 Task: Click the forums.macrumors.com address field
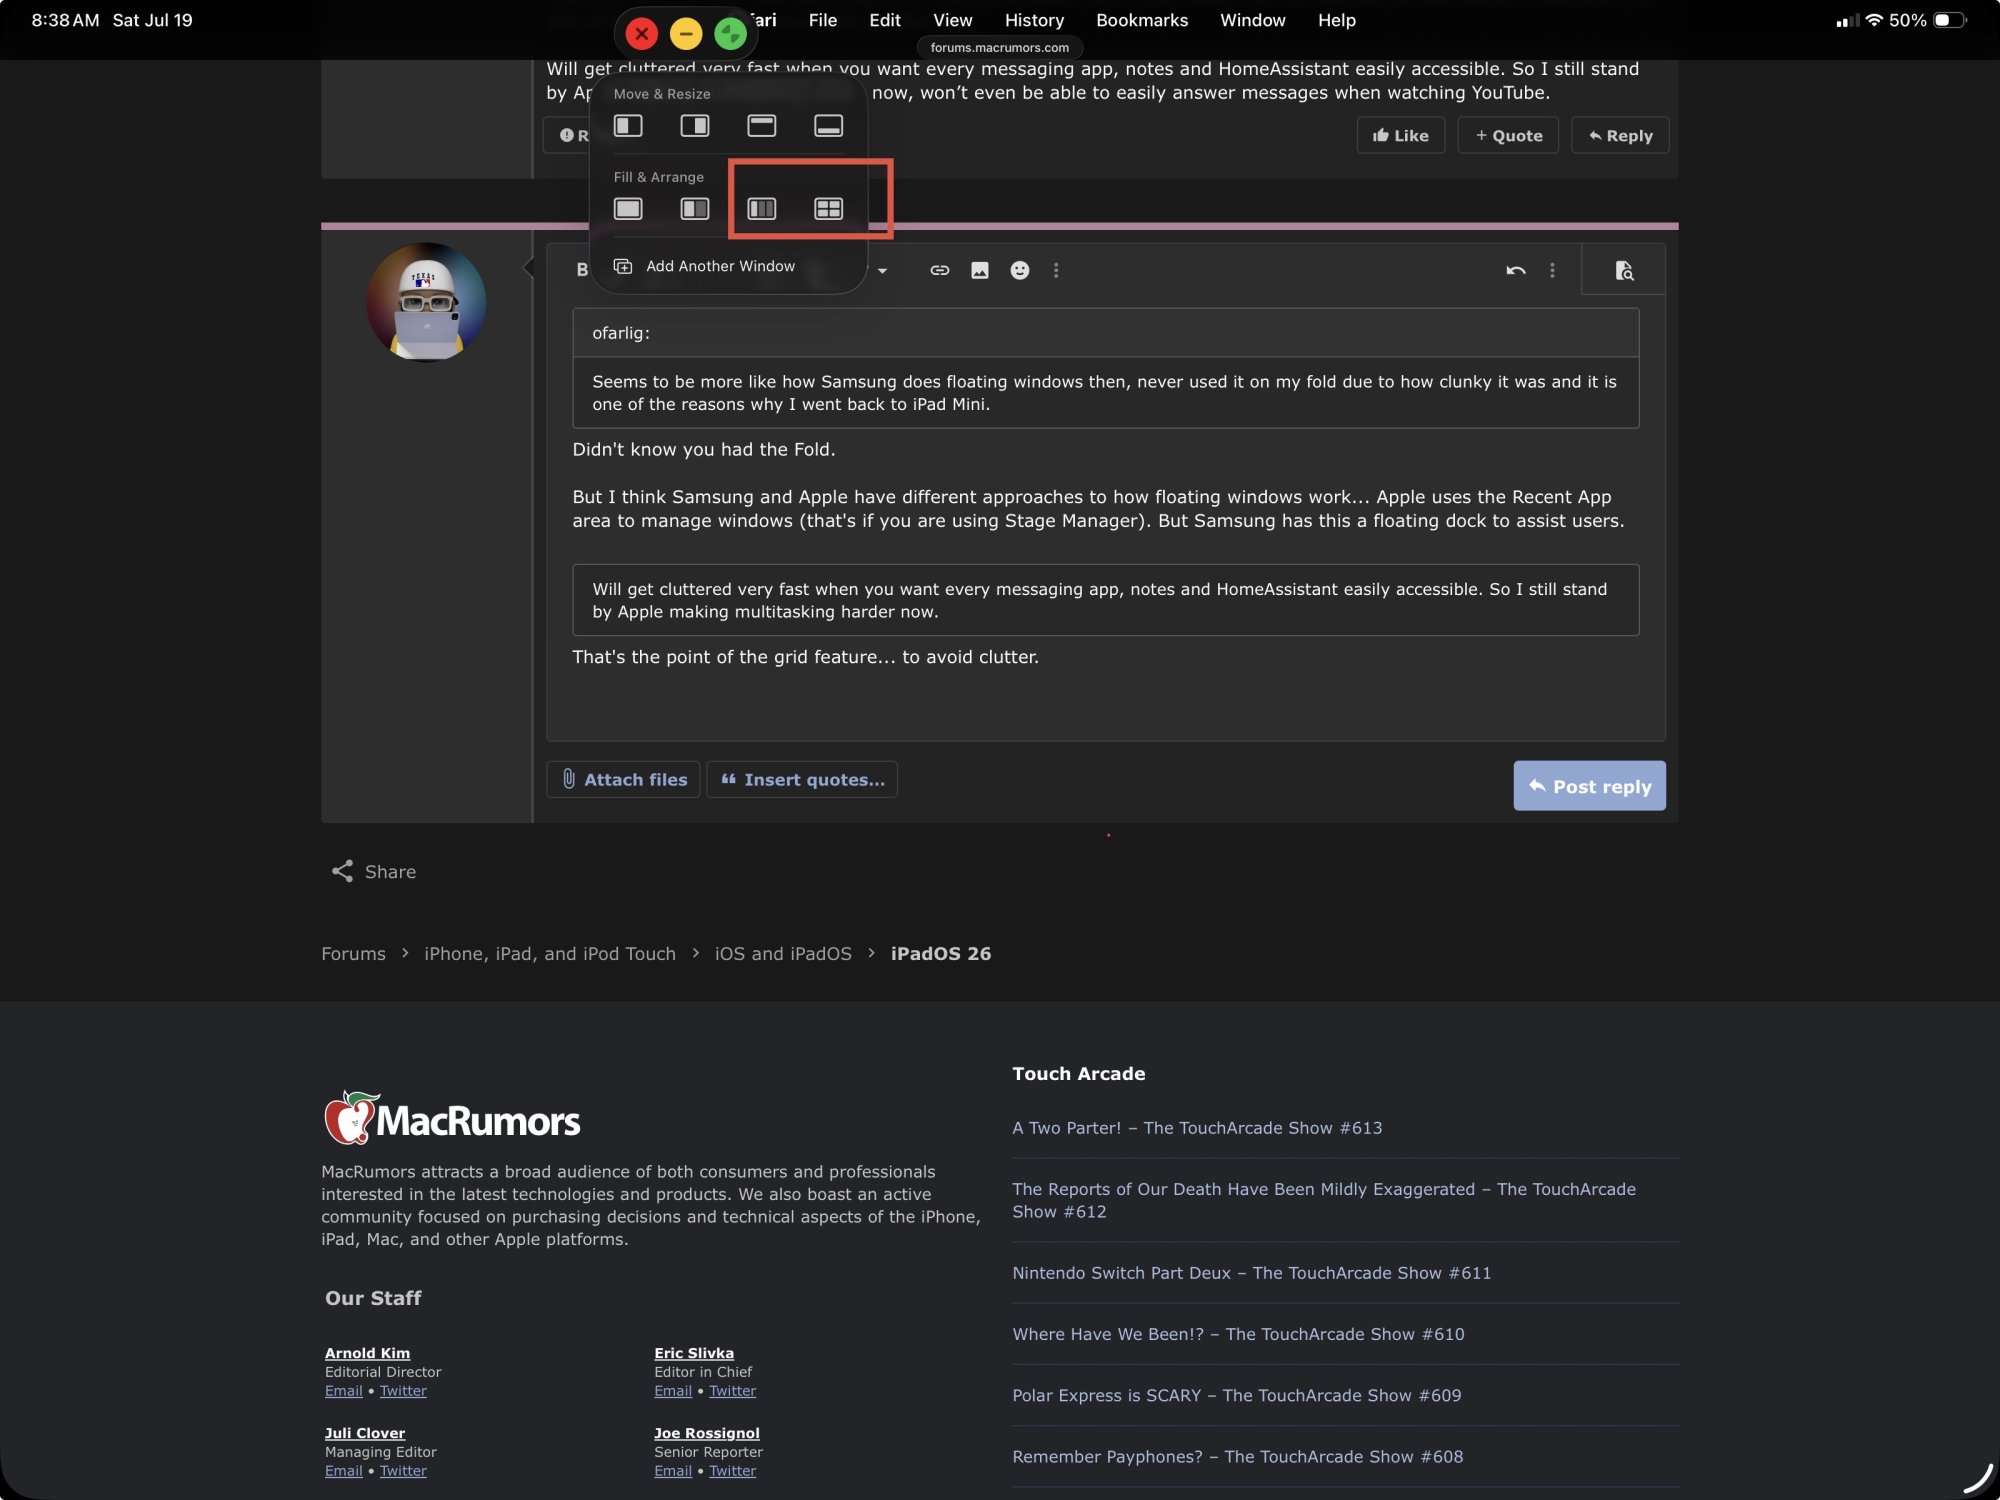click(x=1000, y=47)
